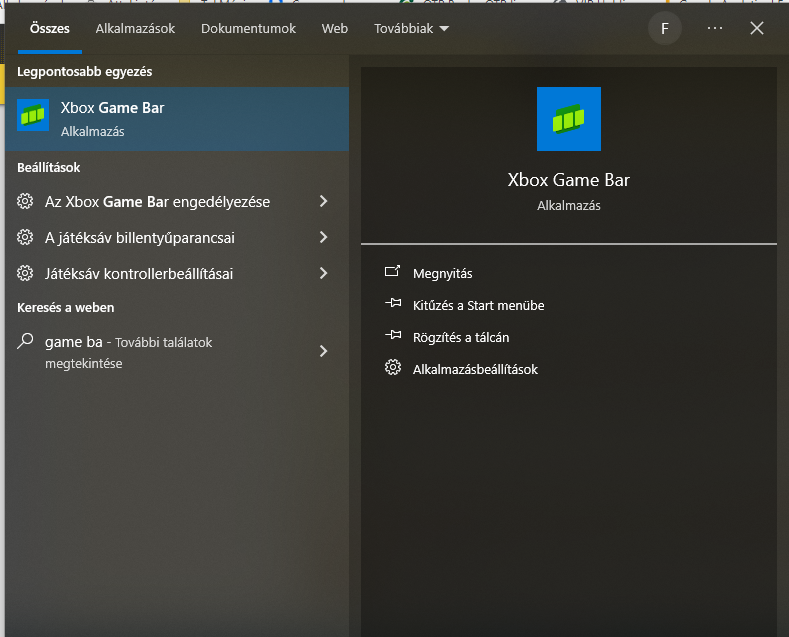
Task: Click Megnyitás to open the app
Action: 442,274
